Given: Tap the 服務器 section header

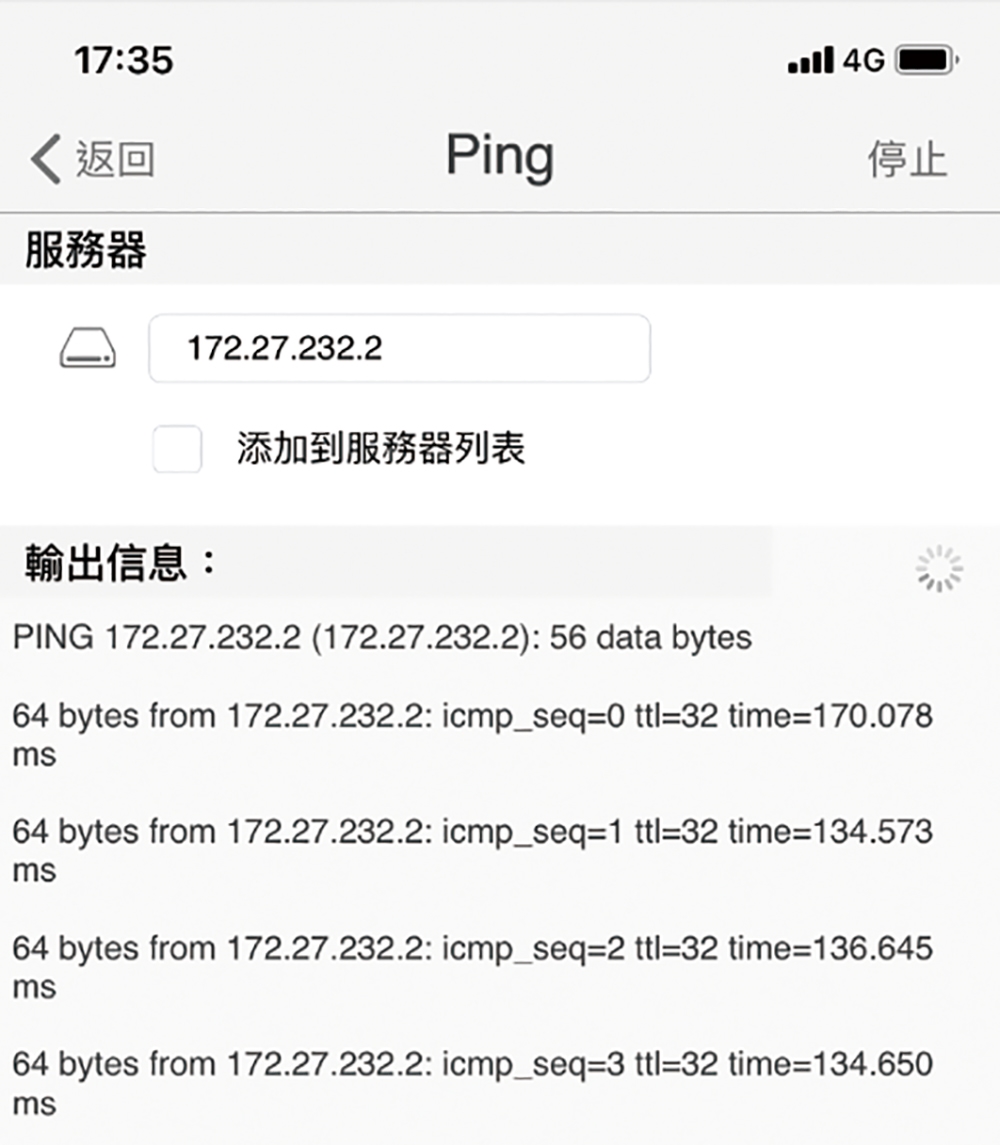Looking at the screenshot, I should pyautogui.click(x=86, y=250).
